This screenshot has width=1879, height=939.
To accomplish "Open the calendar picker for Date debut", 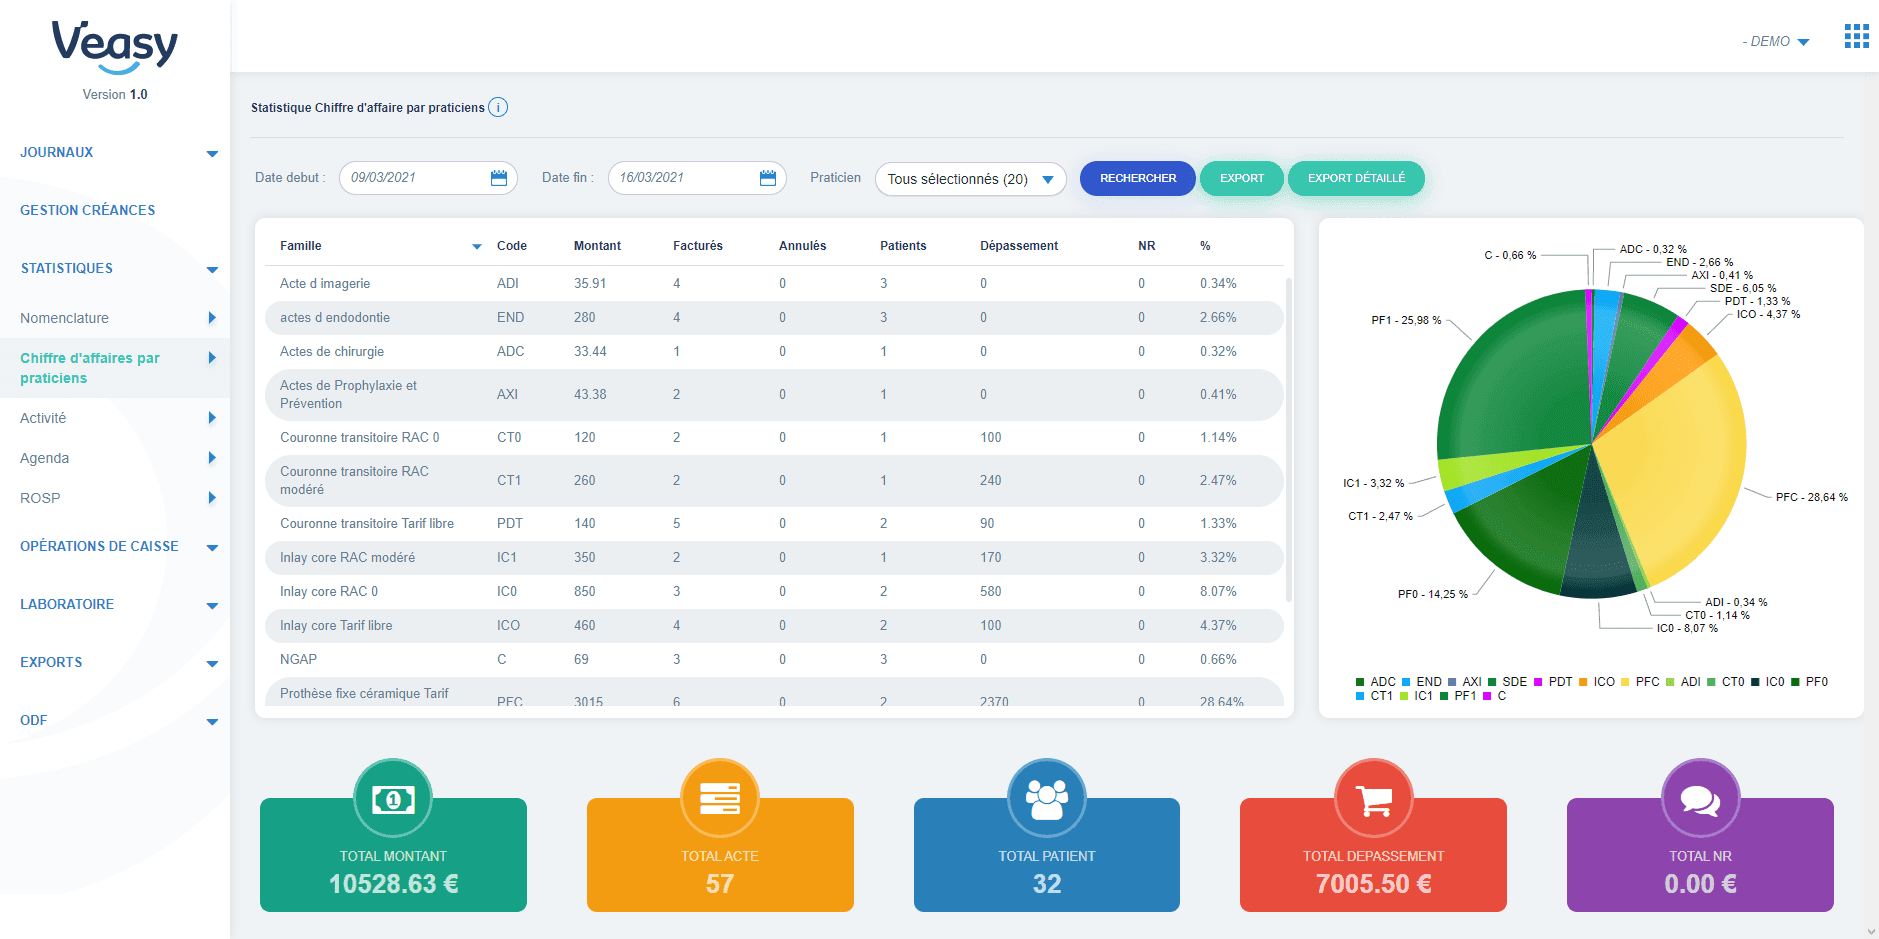I will (x=499, y=178).
